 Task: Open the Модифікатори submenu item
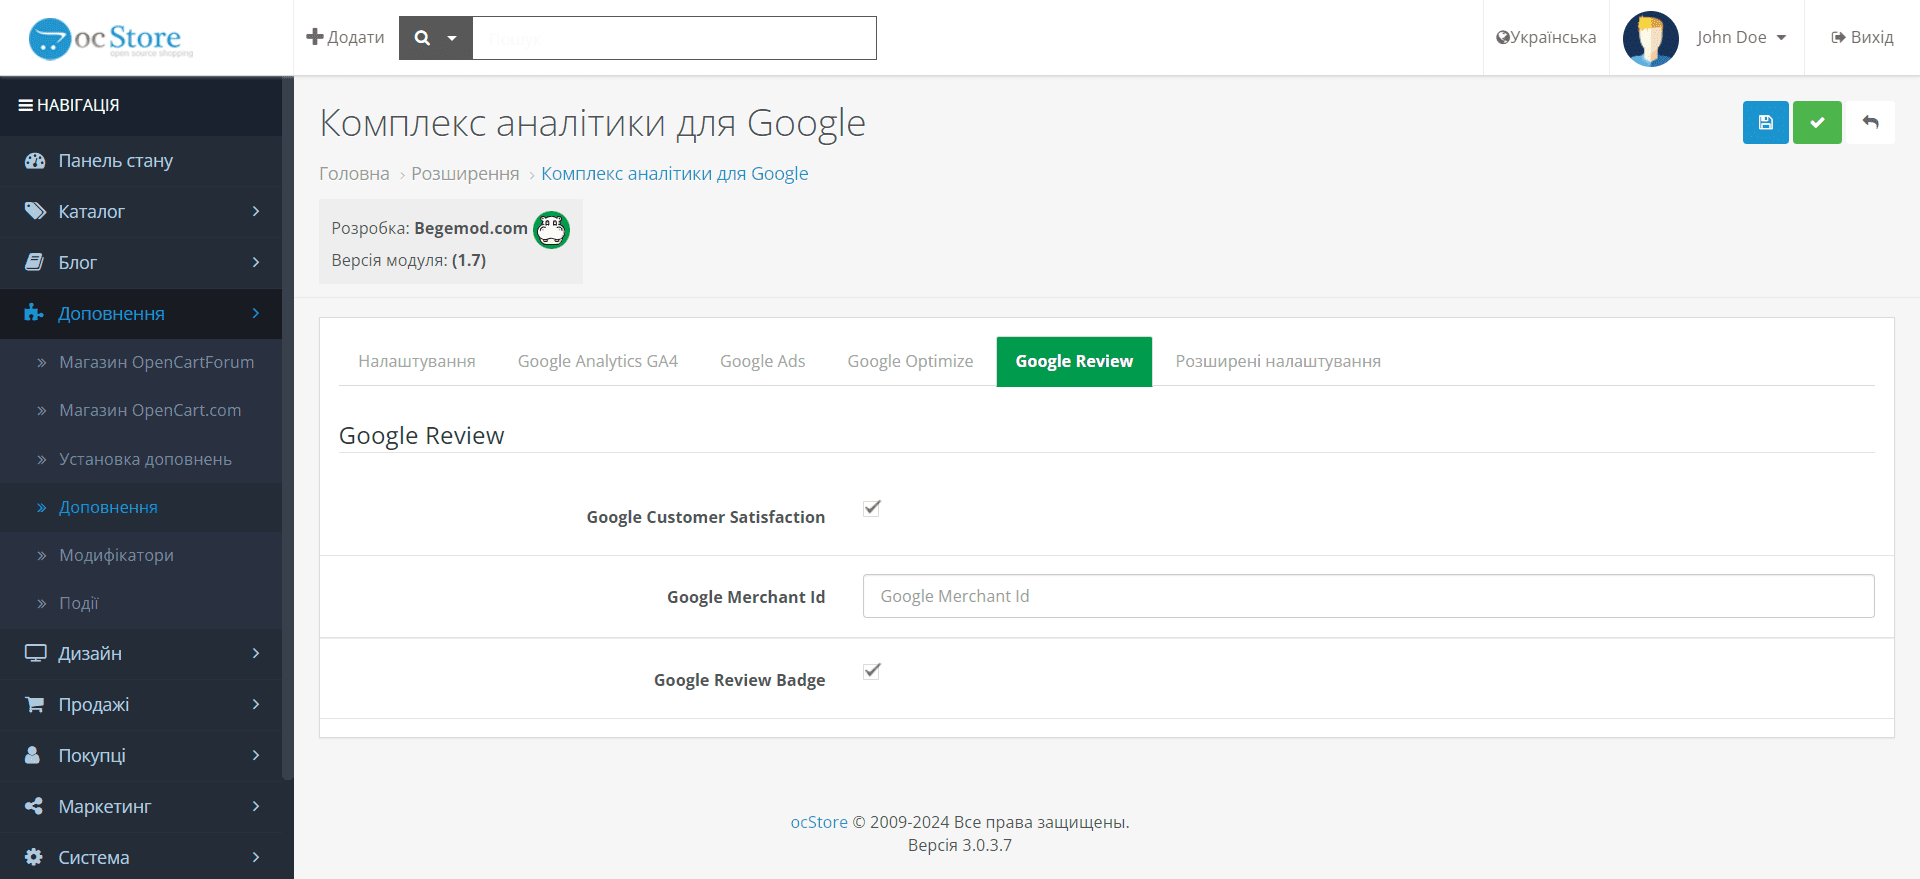pos(141,555)
